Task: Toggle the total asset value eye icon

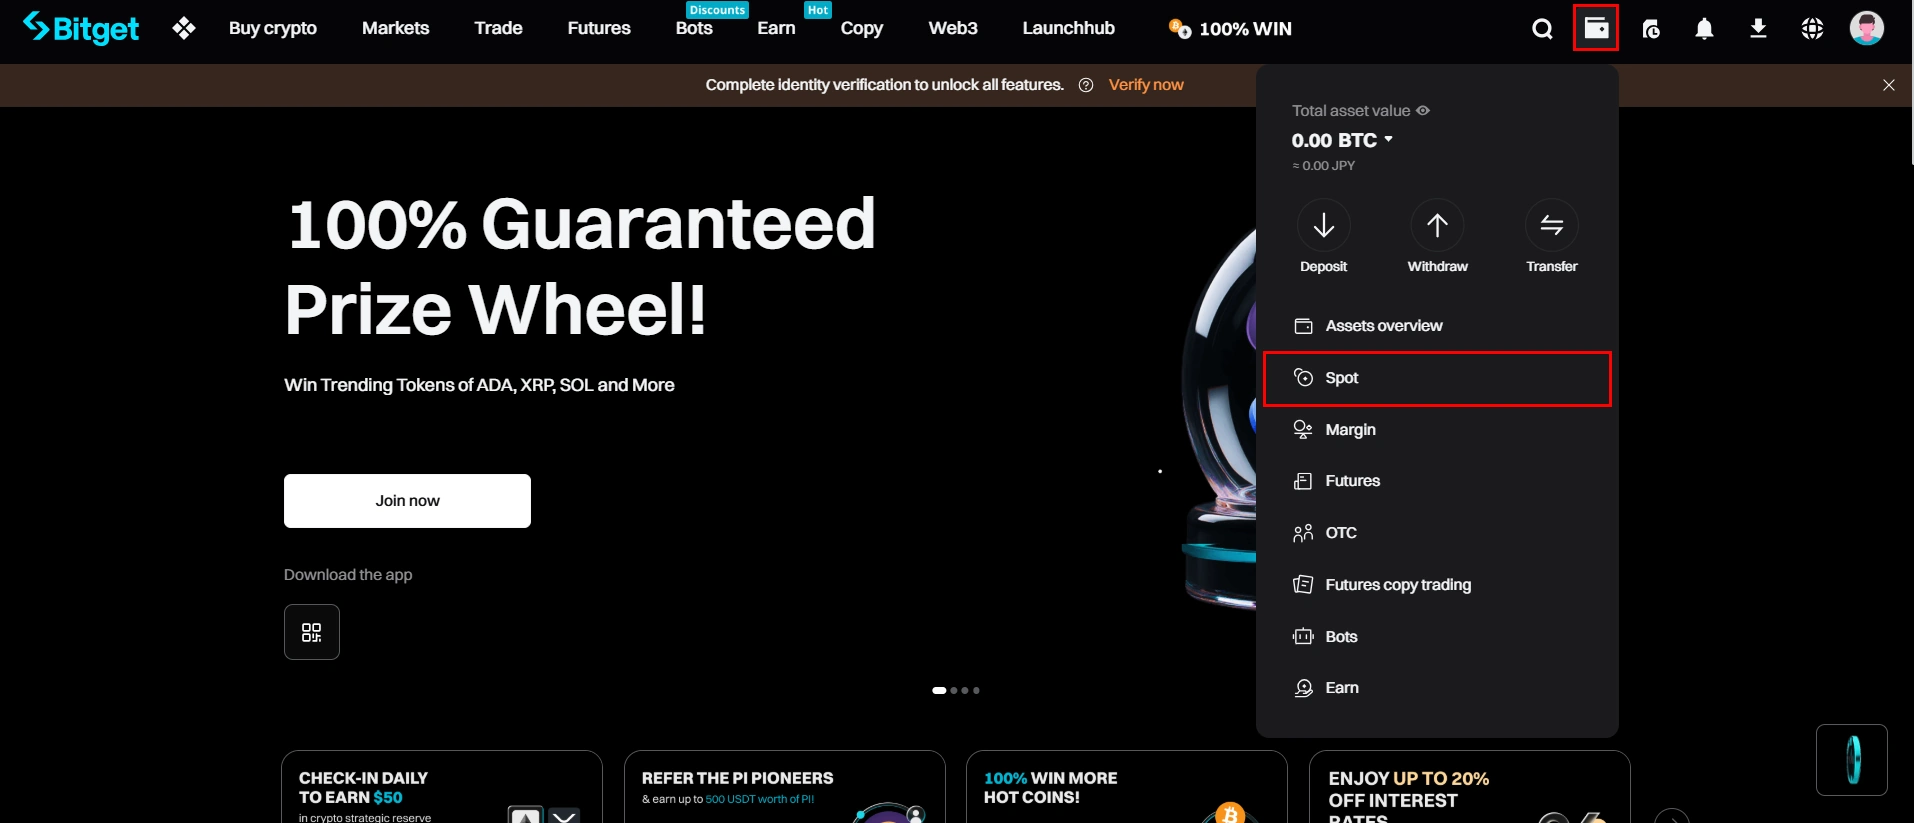Action: pos(1423,111)
